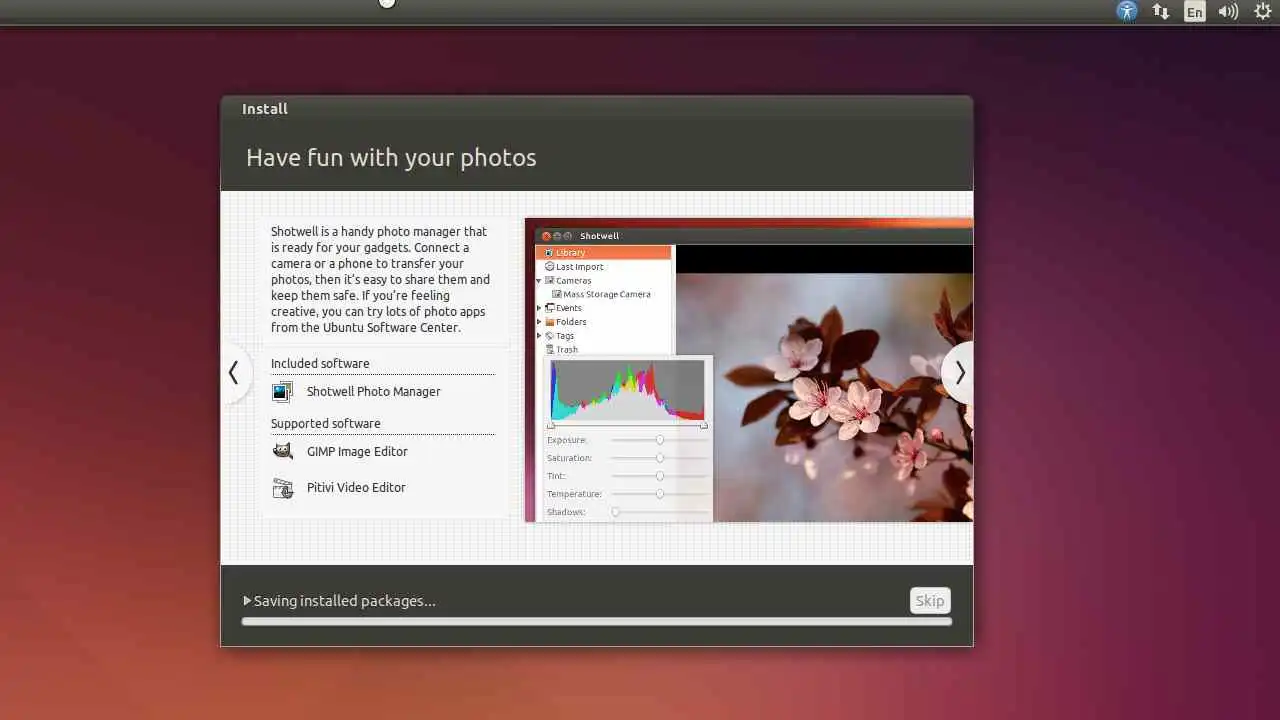The width and height of the screenshot is (1280, 720).
Task: Click the Install window title
Action: (265, 109)
